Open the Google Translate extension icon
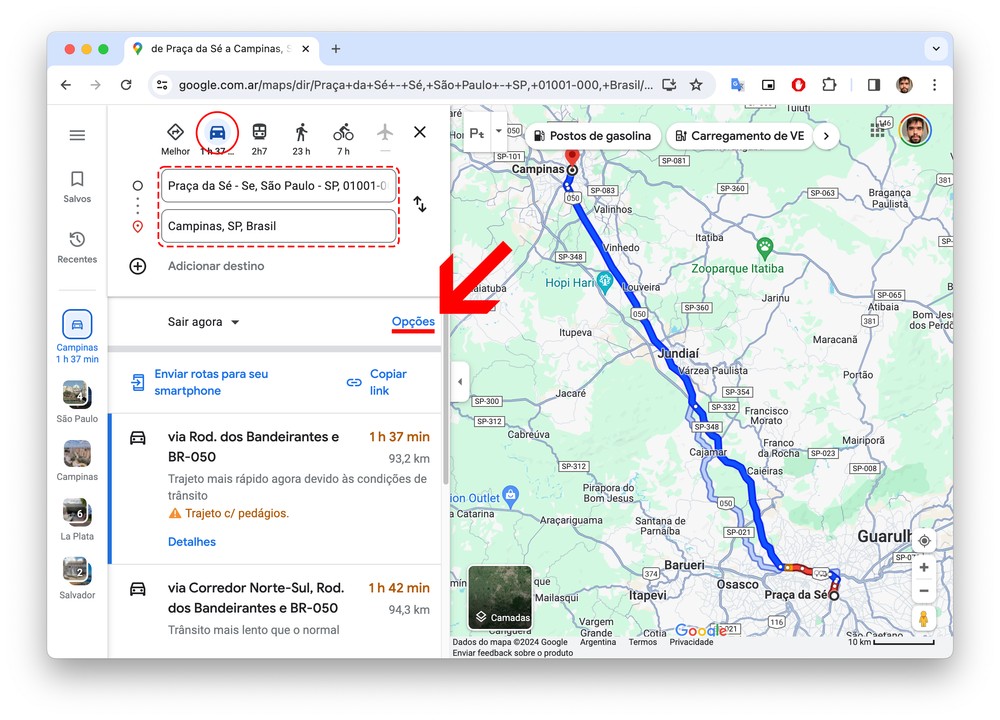The height and width of the screenshot is (720, 1000). tap(737, 85)
